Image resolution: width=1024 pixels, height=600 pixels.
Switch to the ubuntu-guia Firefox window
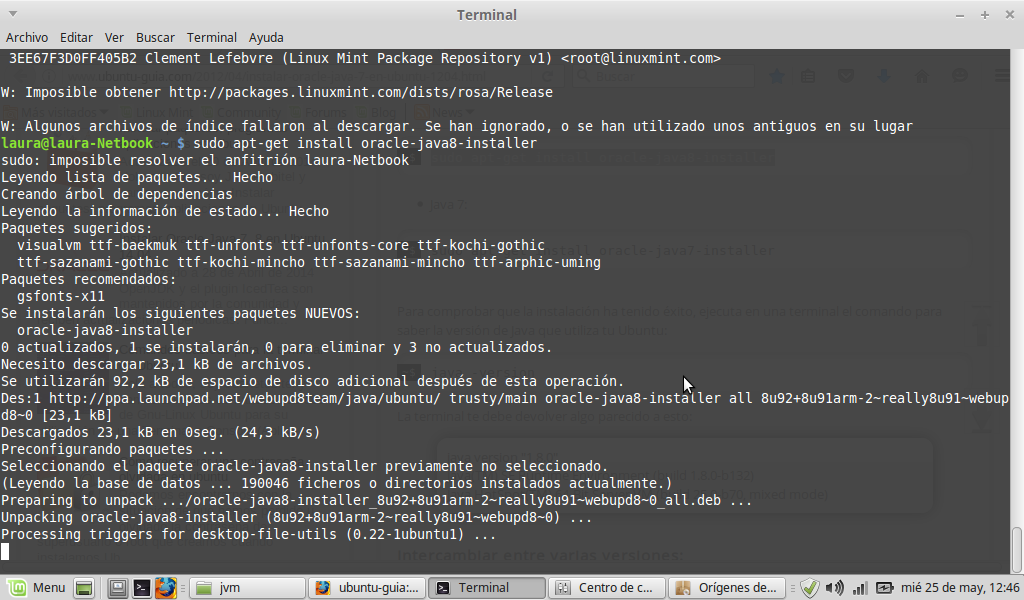[367, 588]
